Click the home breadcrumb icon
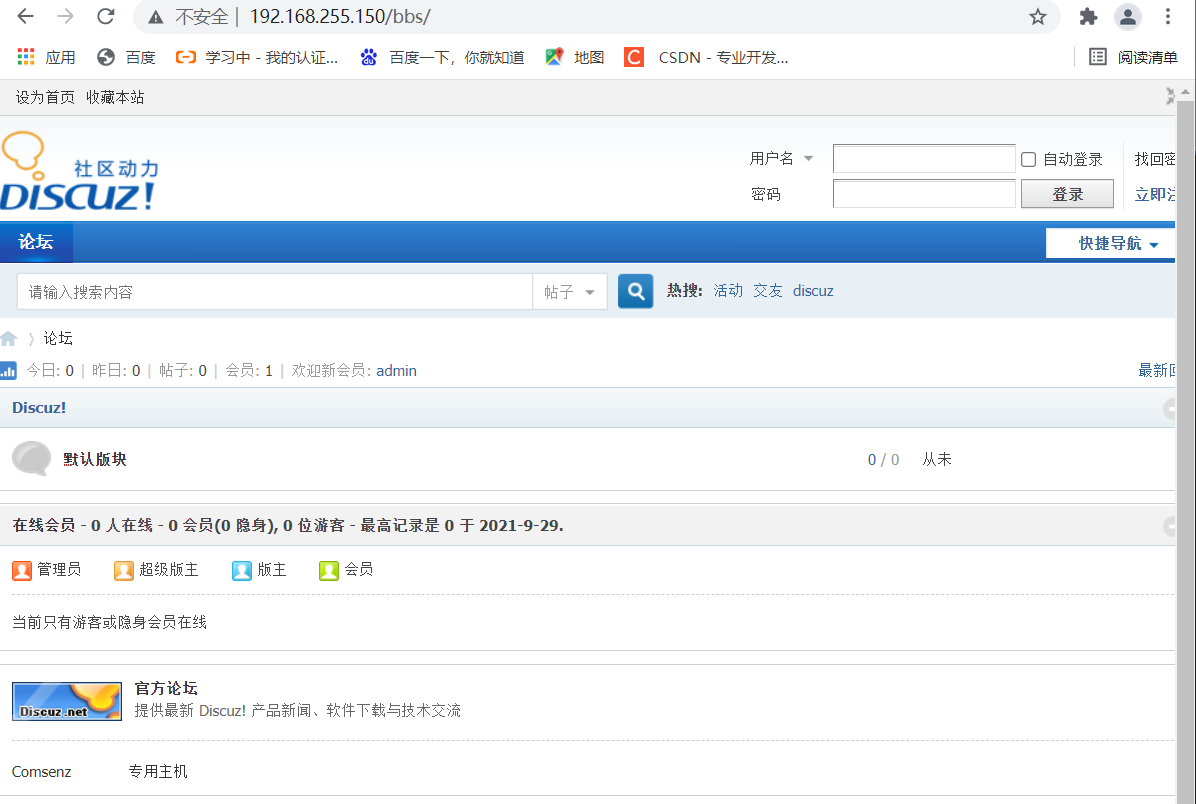 pos(8,339)
